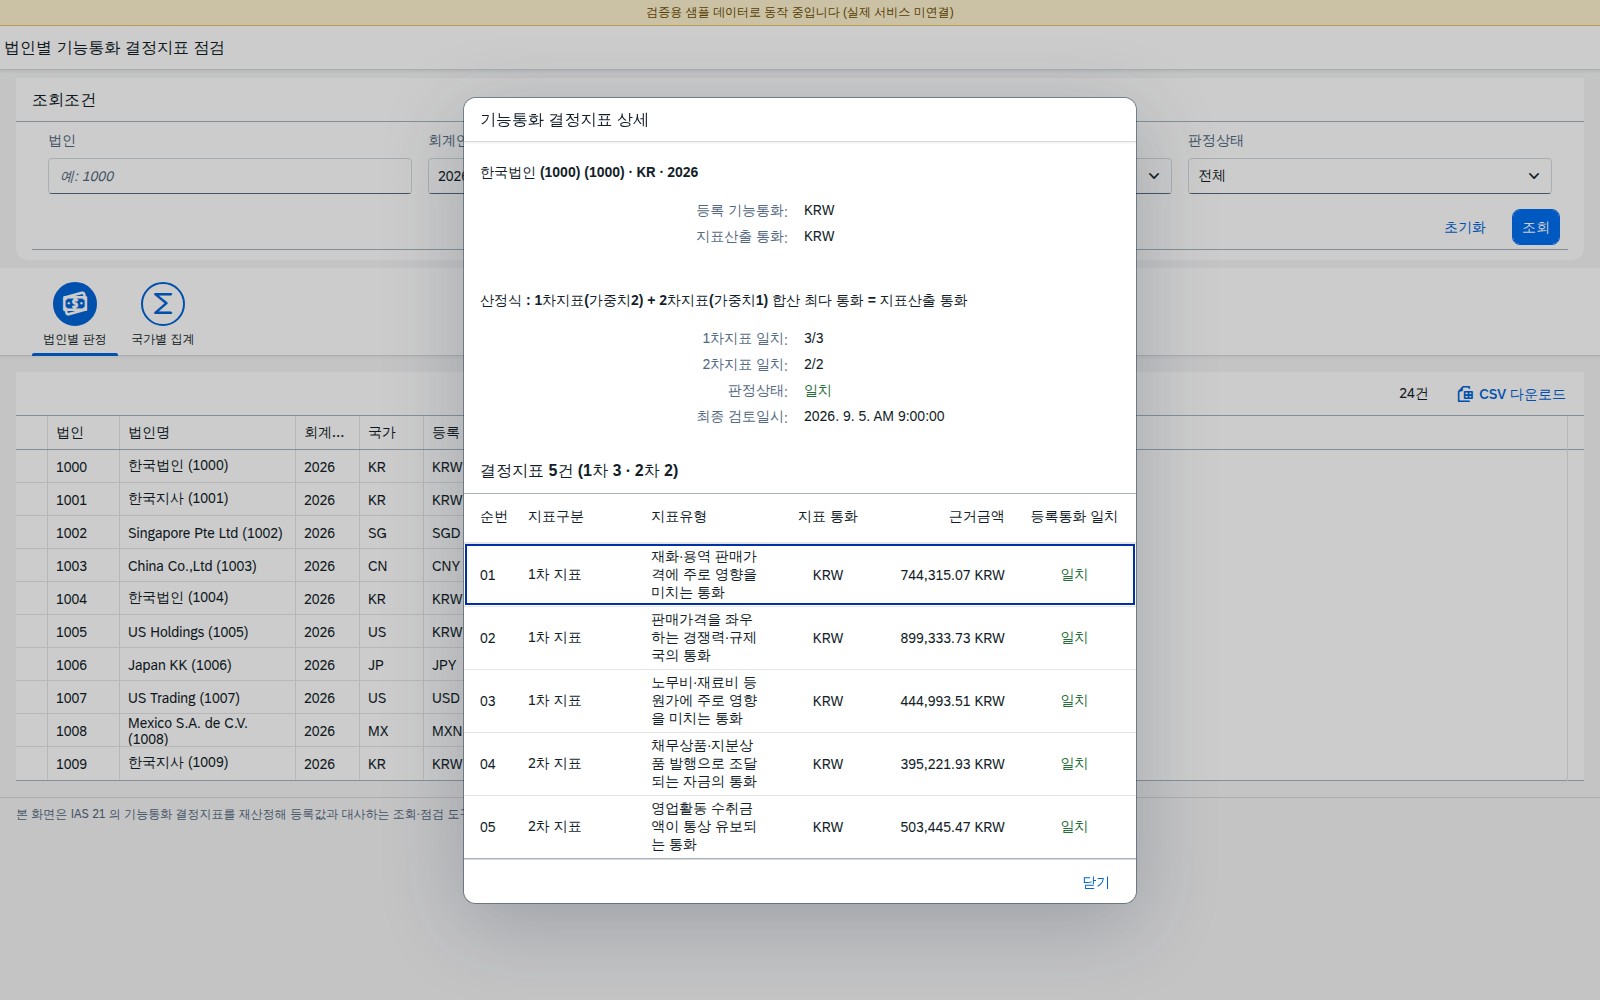Viewport: 1600px width, 1000px height.
Task: Select indicator row 04 채무상품·지분상품
Action: pos(800,764)
